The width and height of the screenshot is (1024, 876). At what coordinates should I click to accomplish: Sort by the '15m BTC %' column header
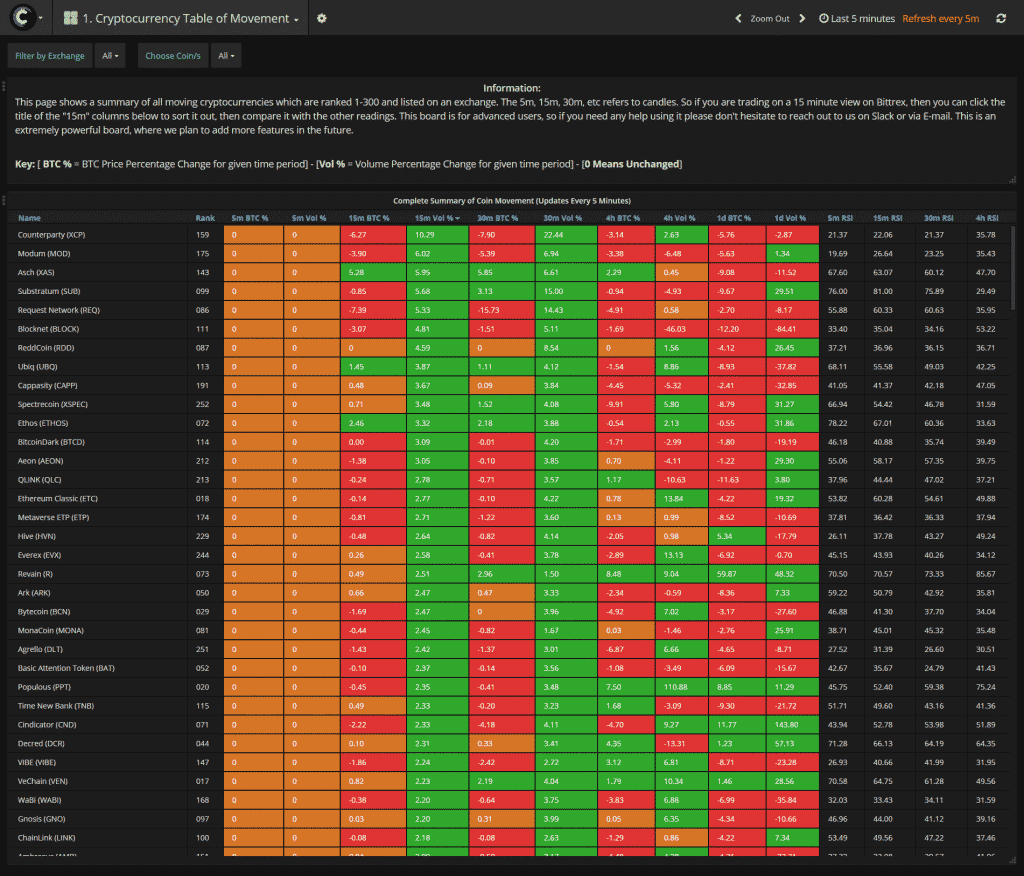pyautogui.click(x=369, y=218)
